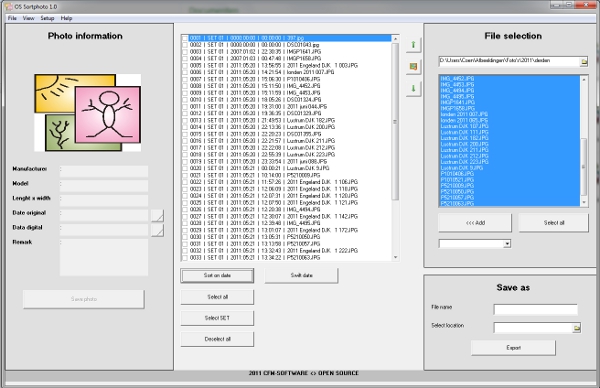
Task: Tick the checkbox for row 0013
Action: [185, 120]
